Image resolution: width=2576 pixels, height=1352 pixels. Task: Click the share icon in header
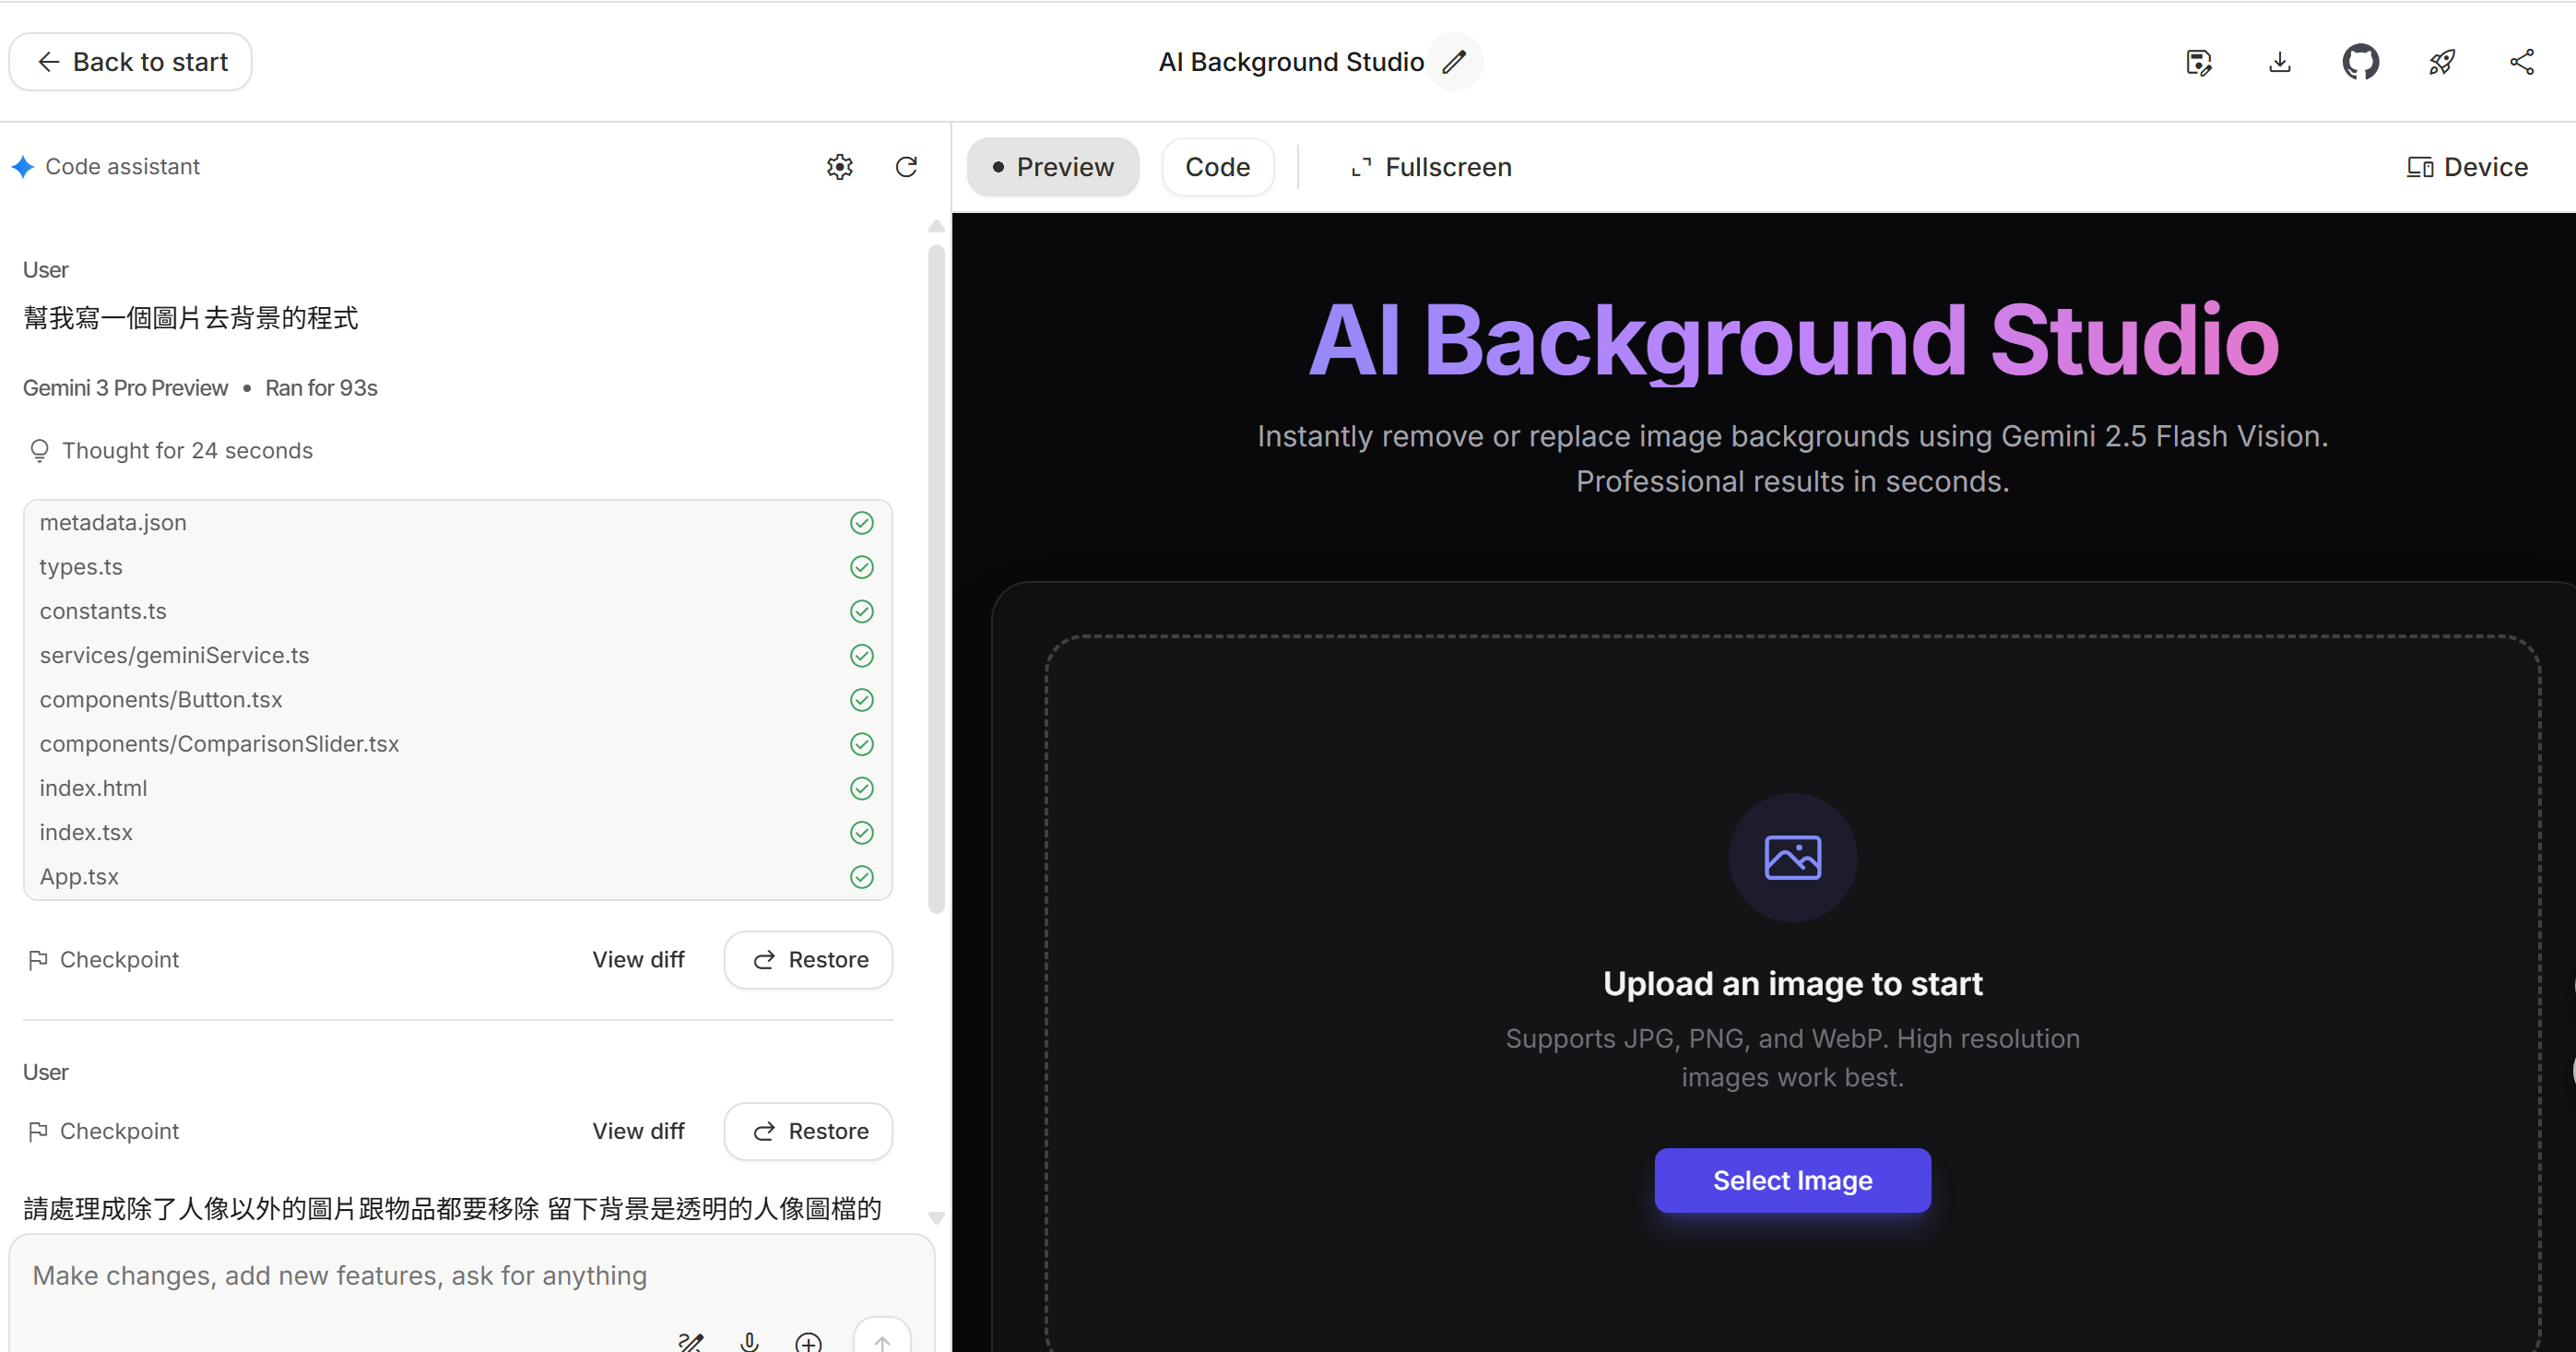point(2522,62)
